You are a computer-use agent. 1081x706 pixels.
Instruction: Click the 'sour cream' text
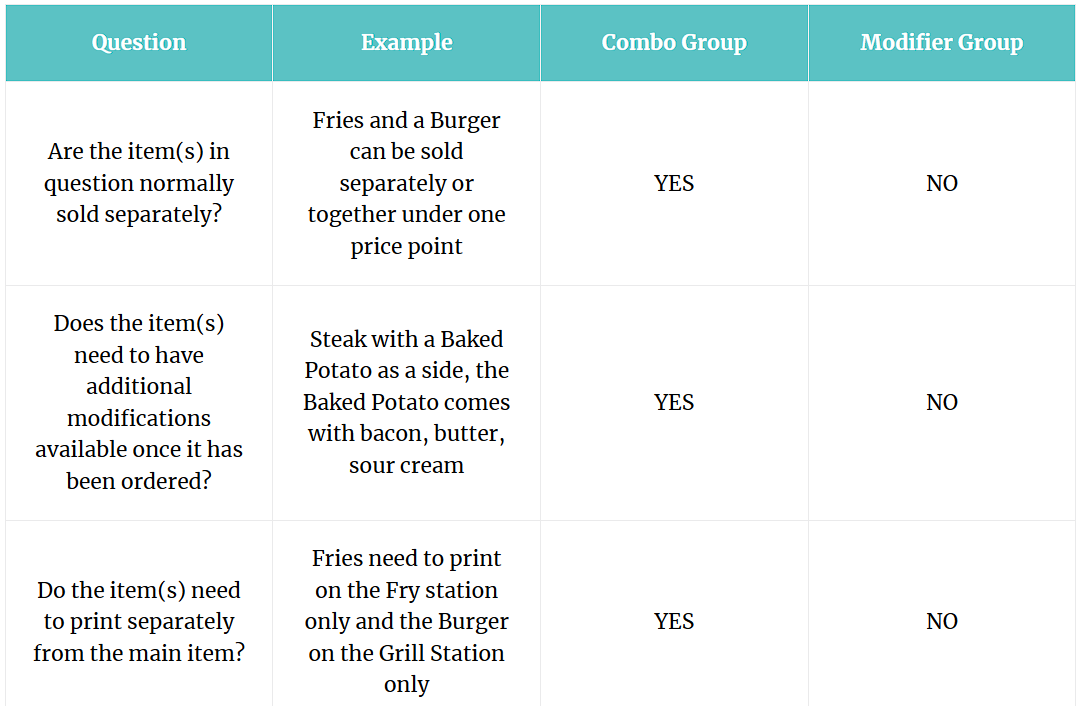point(406,466)
